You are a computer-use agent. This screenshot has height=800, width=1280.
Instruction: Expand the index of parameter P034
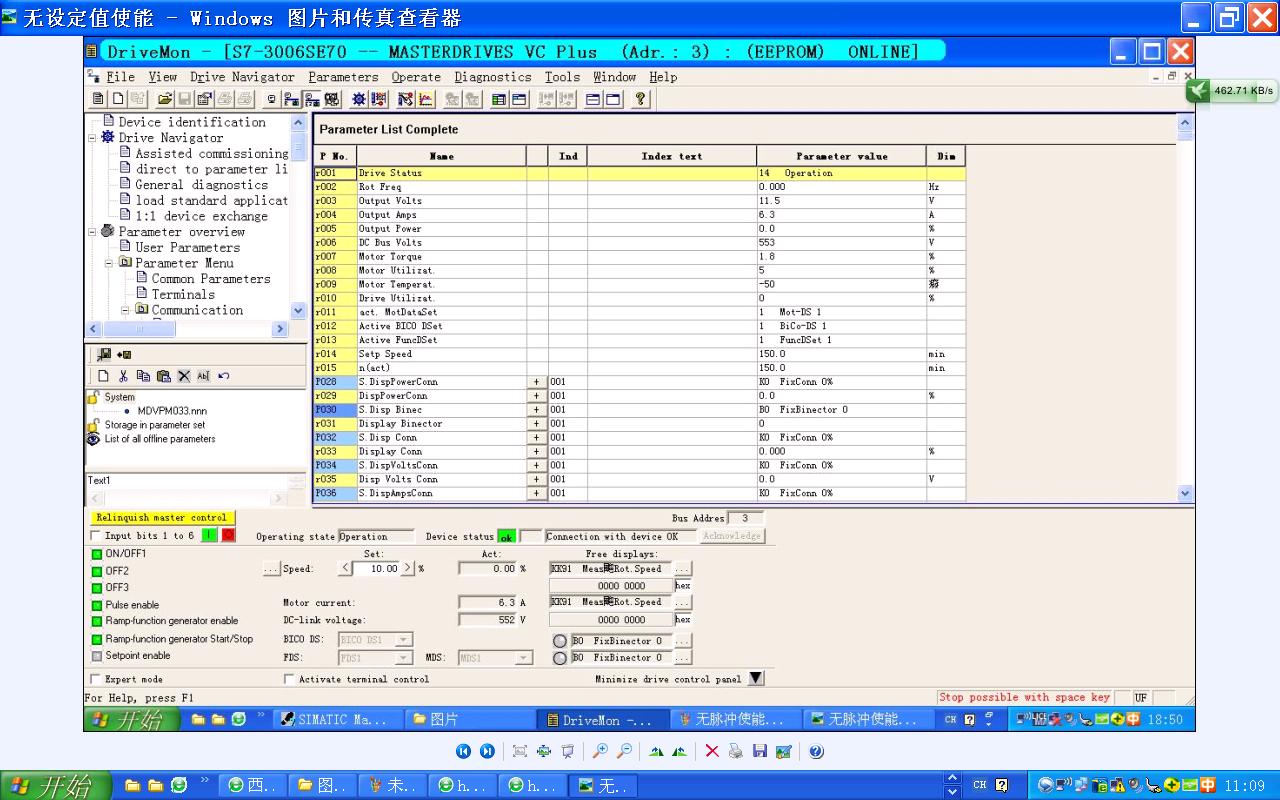[x=537, y=466]
